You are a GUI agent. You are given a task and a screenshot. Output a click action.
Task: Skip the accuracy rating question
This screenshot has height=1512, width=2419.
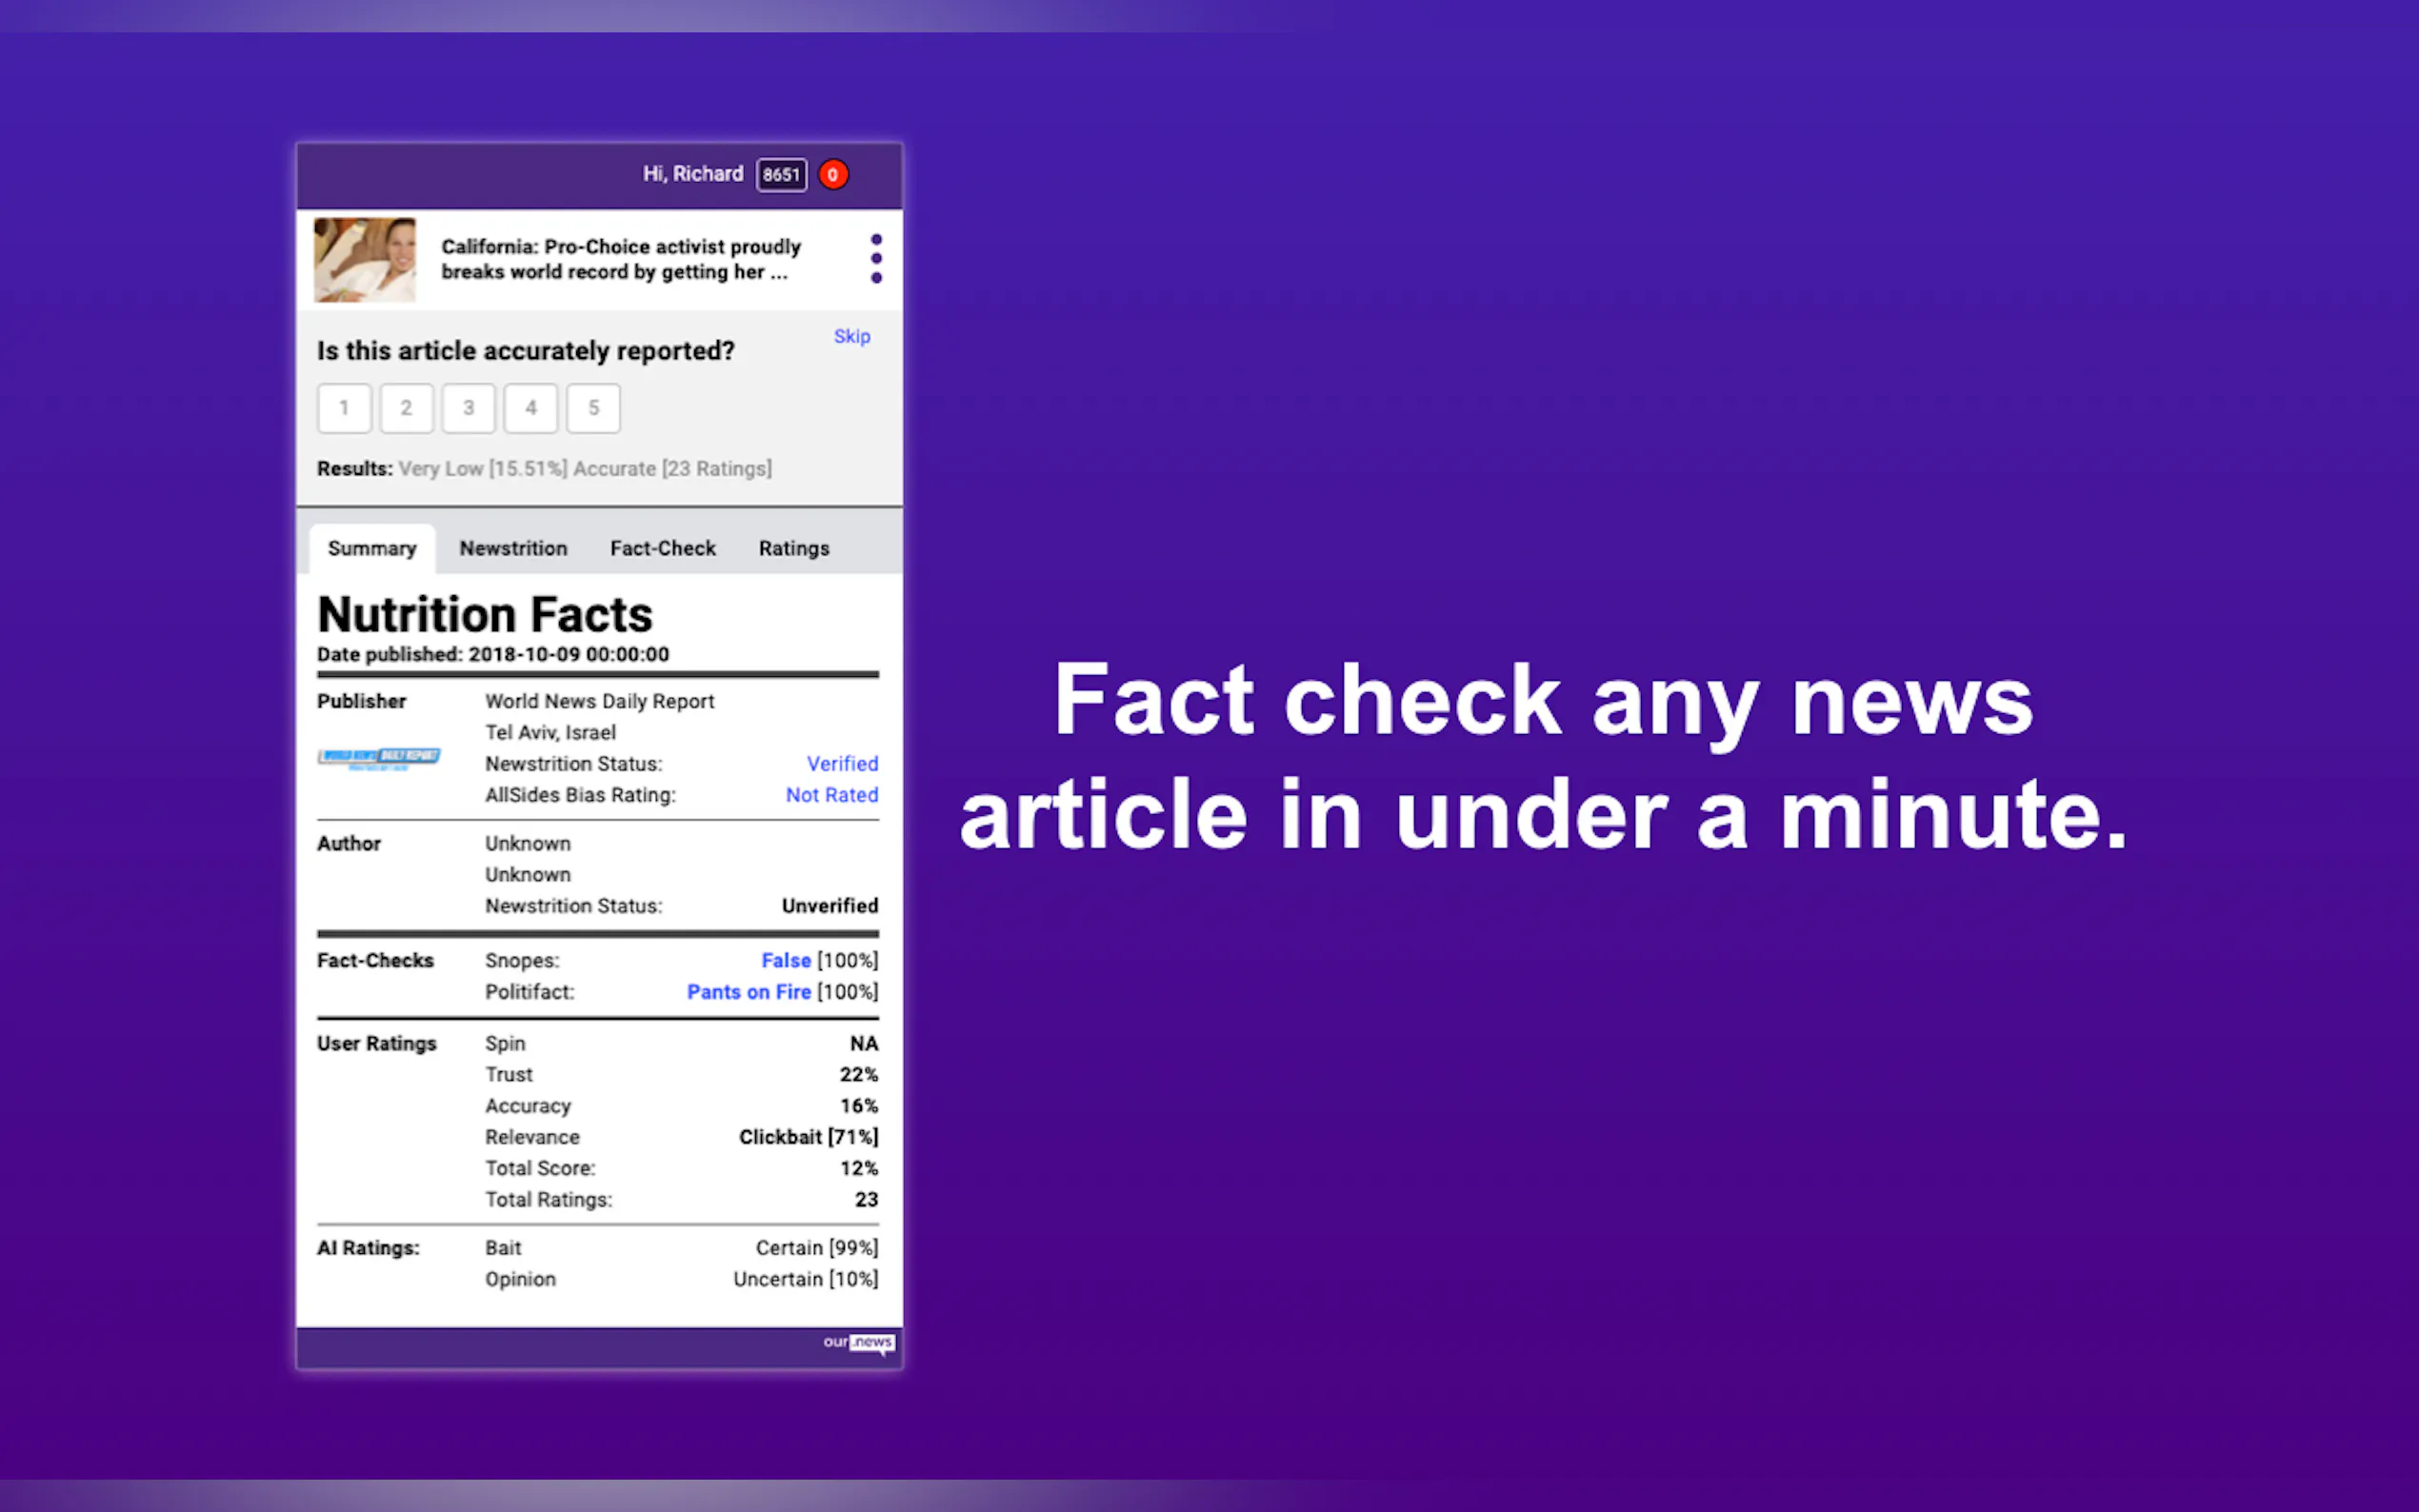852,337
